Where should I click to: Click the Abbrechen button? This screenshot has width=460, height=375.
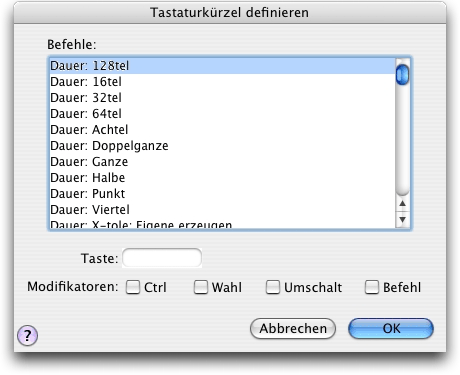click(293, 328)
